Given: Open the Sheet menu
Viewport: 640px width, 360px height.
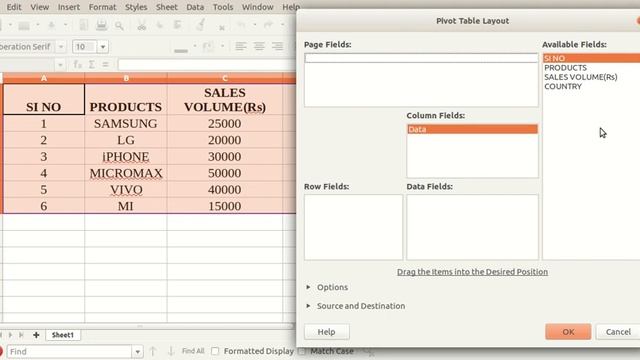Looking at the screenshot, I should tap(167, 7).
